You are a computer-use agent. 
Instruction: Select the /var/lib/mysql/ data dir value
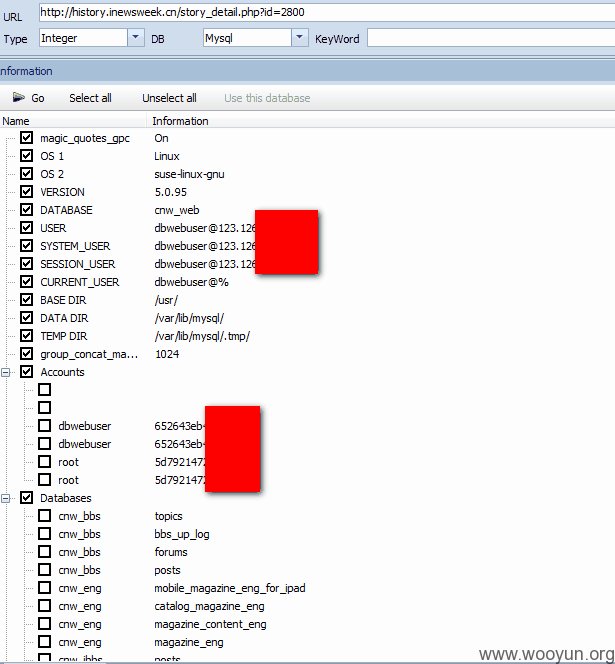click(189, 318)
